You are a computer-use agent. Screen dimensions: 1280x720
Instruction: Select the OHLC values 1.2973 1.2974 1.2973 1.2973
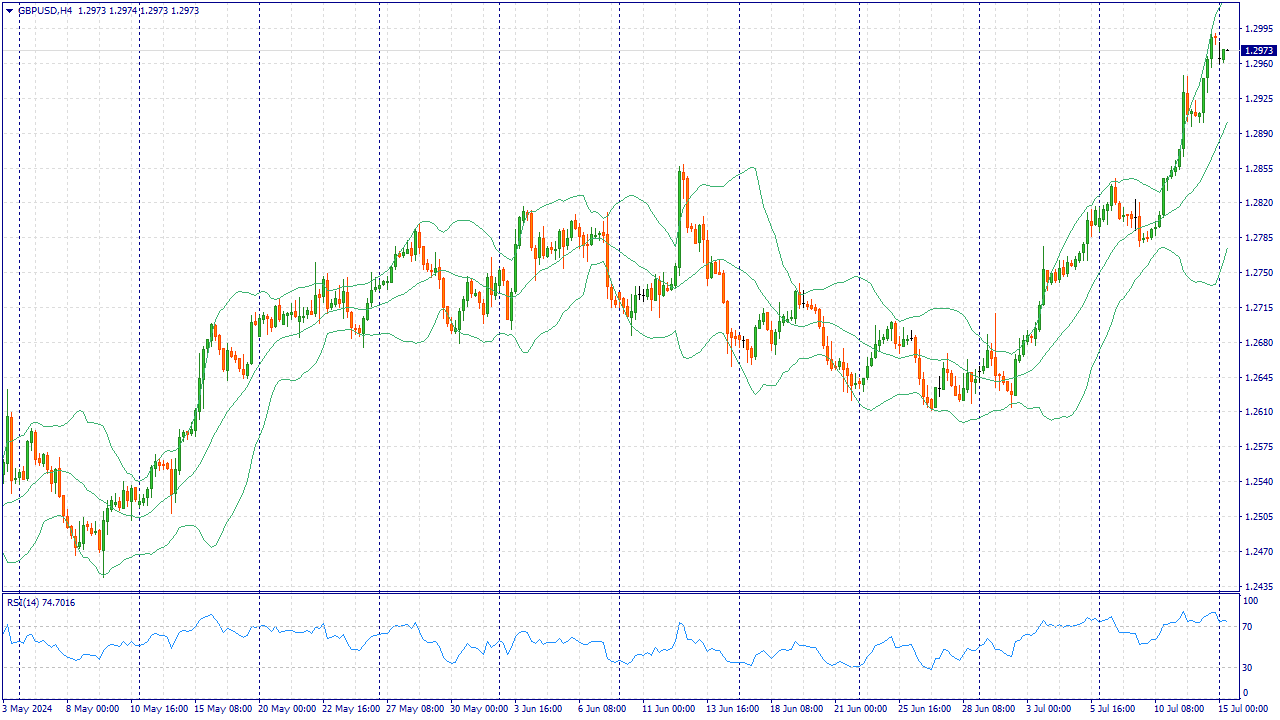point(139,10)
